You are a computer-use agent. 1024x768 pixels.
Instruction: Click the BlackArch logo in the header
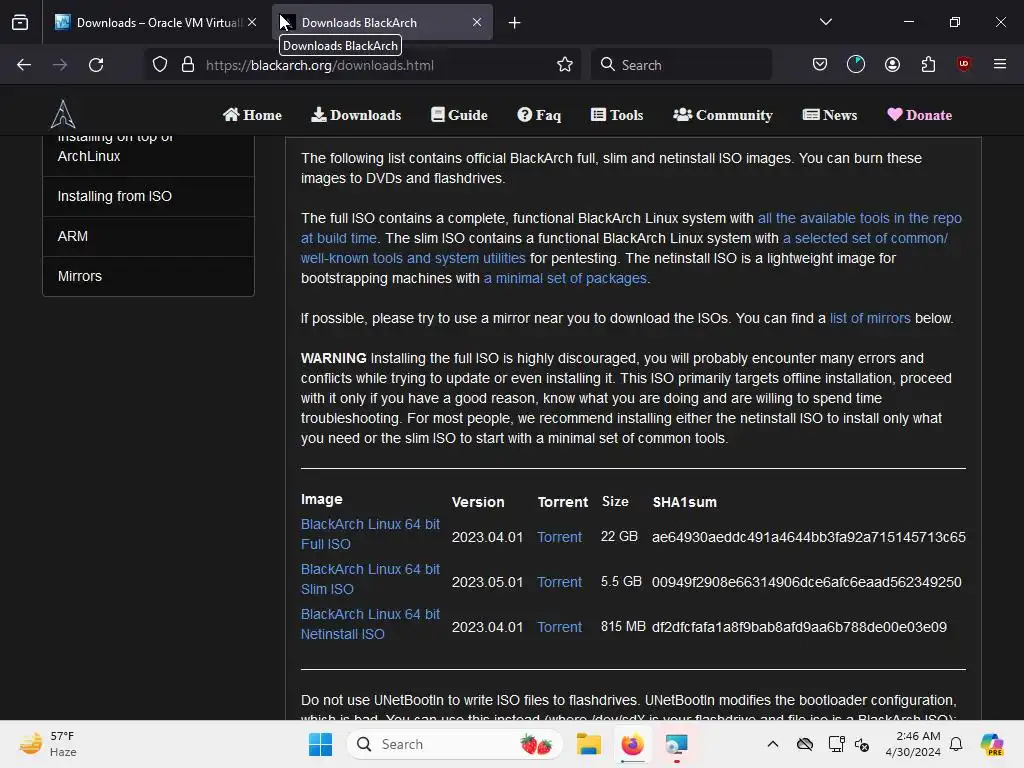point(63,114)
